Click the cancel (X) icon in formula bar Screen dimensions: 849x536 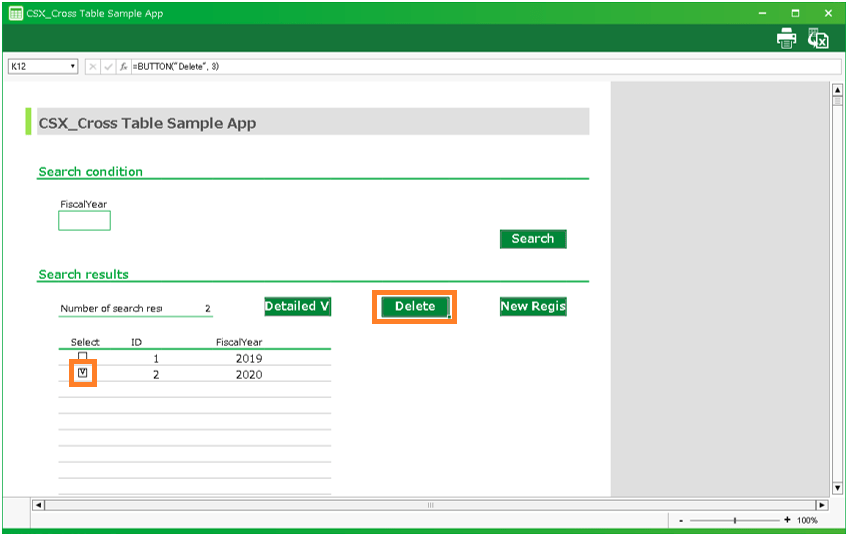93,66
